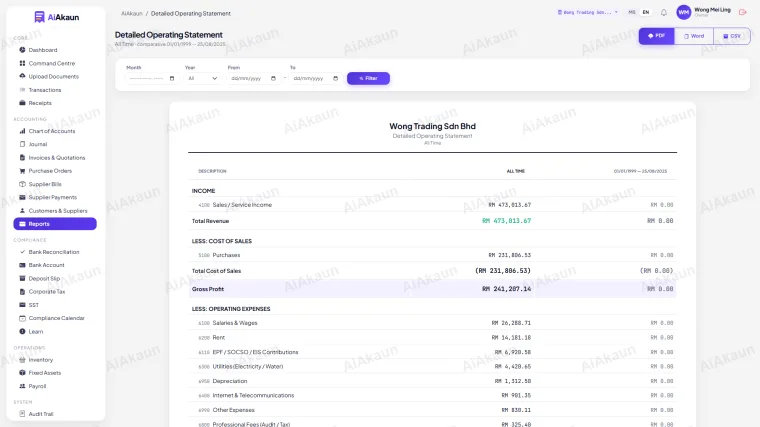Open Receipts page
The width and height of the screenshot is (760, 427).
40,103
